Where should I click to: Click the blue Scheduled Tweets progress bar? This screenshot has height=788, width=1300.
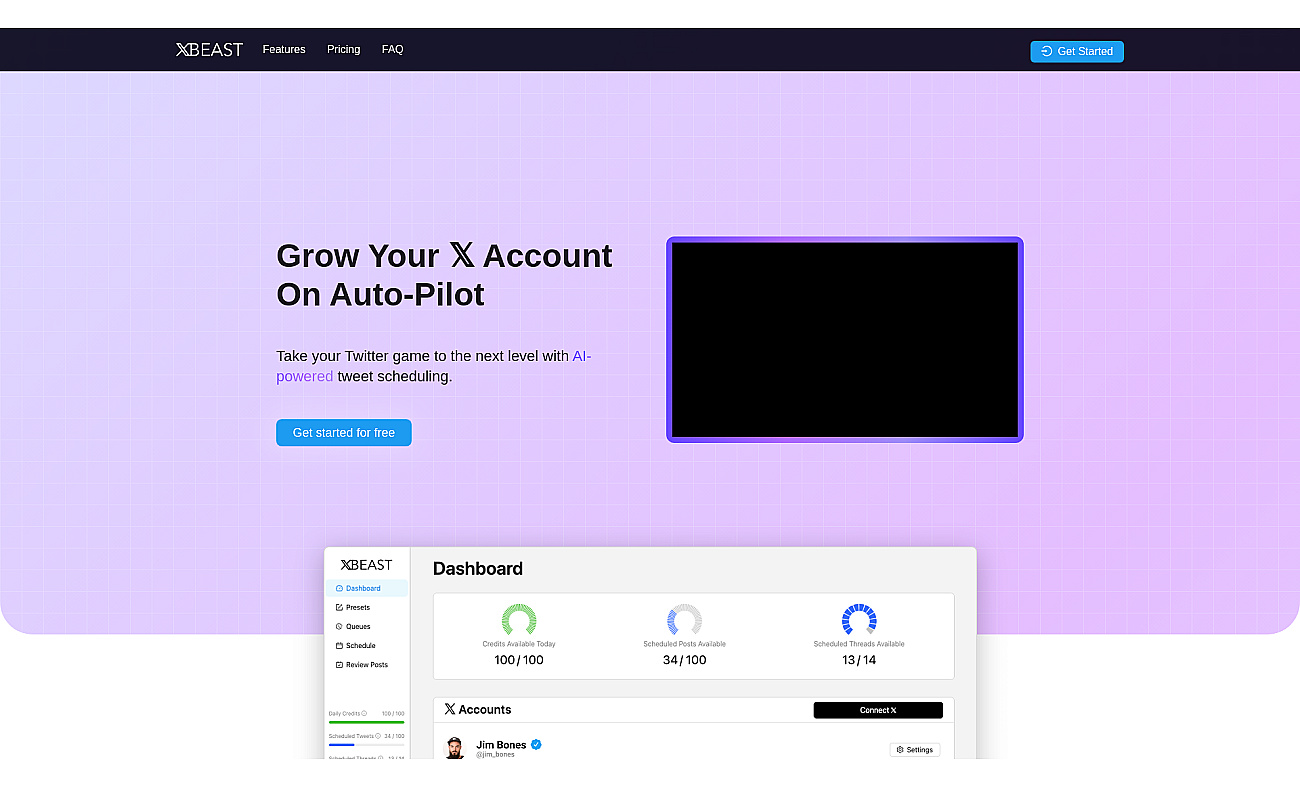[x=341, y=744]
